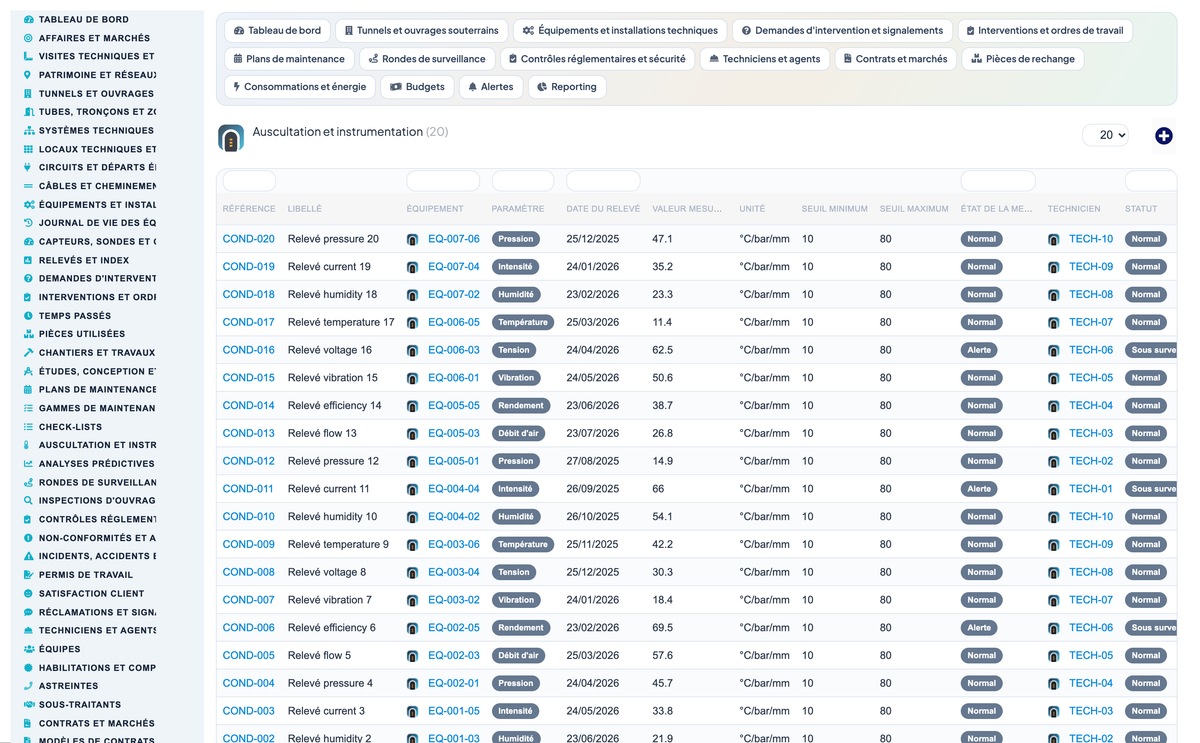Select the Analyses prédictives chart icon

(28, 463)
